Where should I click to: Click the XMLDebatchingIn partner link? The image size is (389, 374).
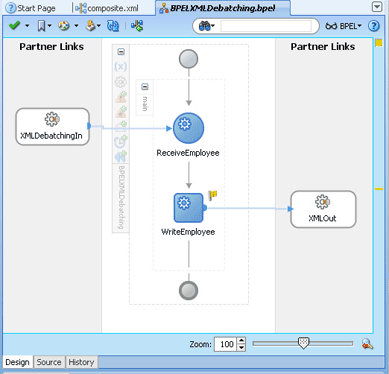[x=52, y=127]
